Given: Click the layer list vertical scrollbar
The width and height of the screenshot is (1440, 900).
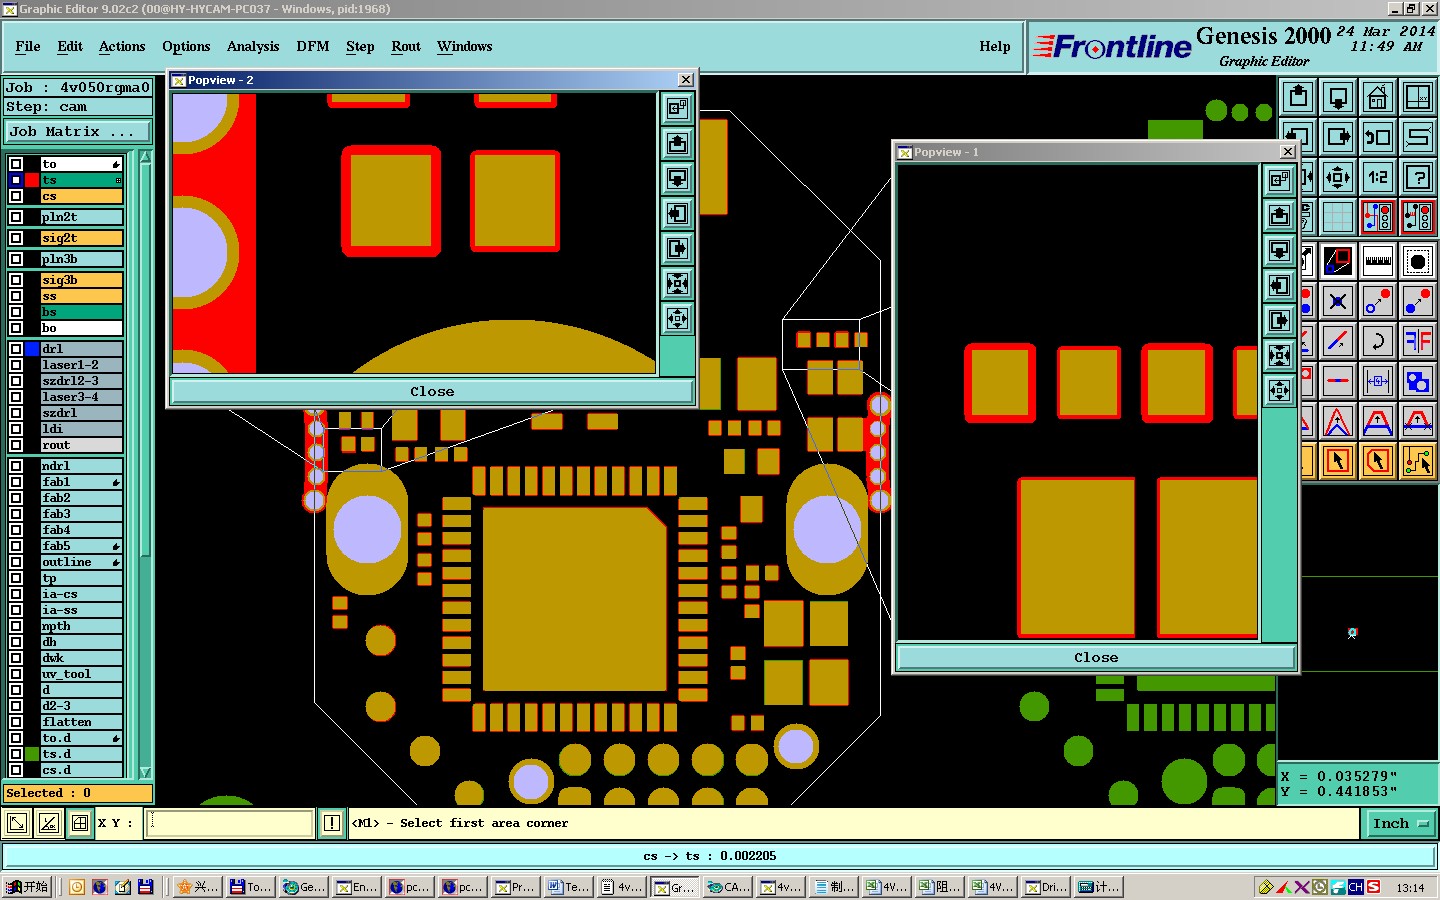Looking at the screenshot, I should pos(146,360).
